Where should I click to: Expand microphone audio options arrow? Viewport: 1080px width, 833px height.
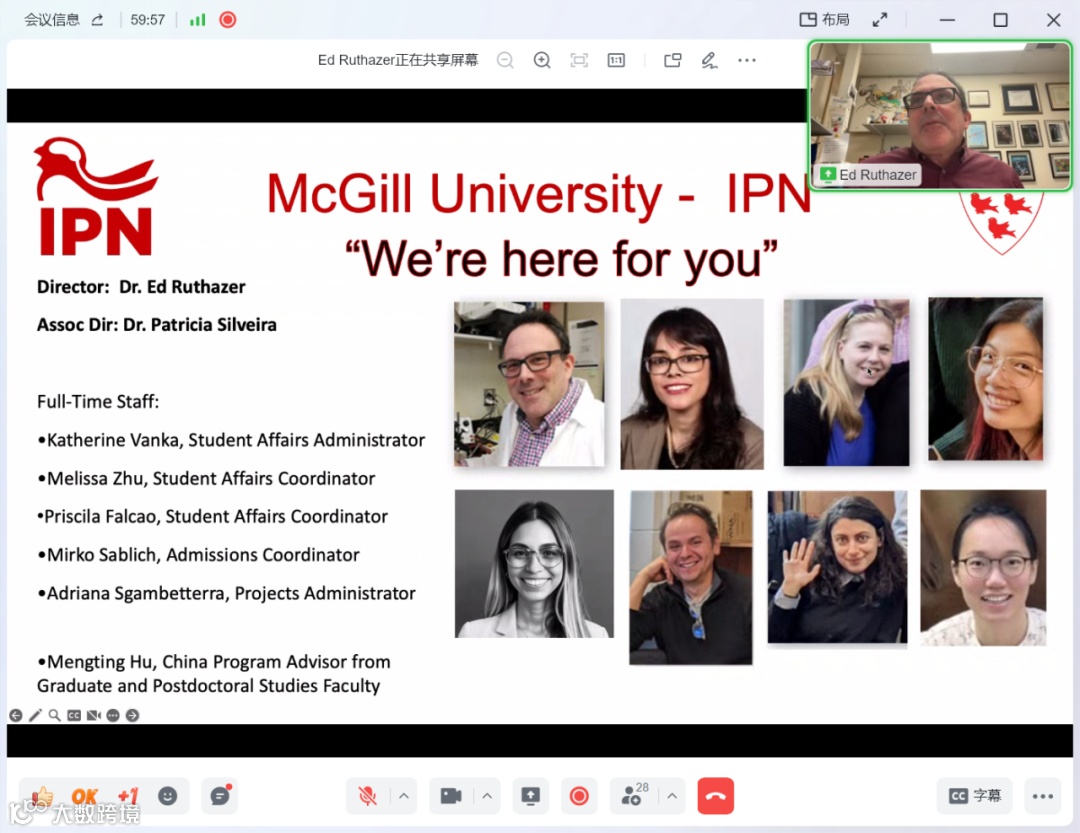[404, 796]
